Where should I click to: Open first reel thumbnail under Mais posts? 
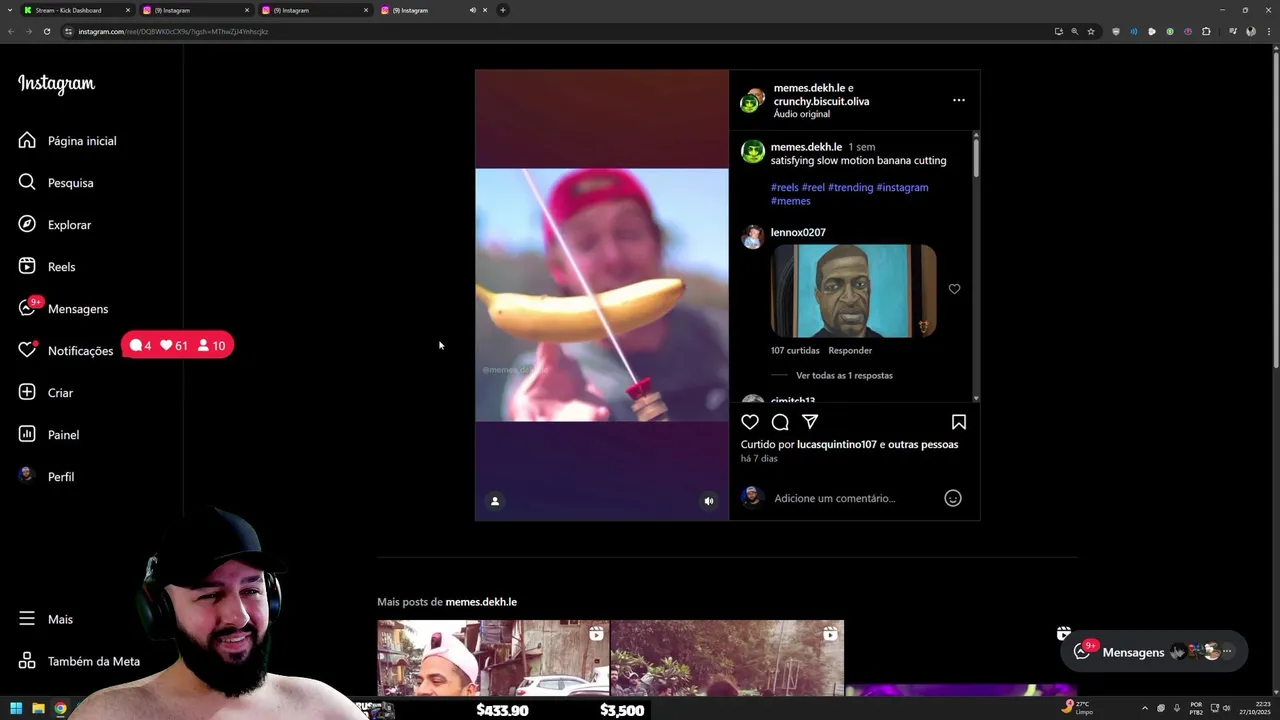(x=493, y=658)
